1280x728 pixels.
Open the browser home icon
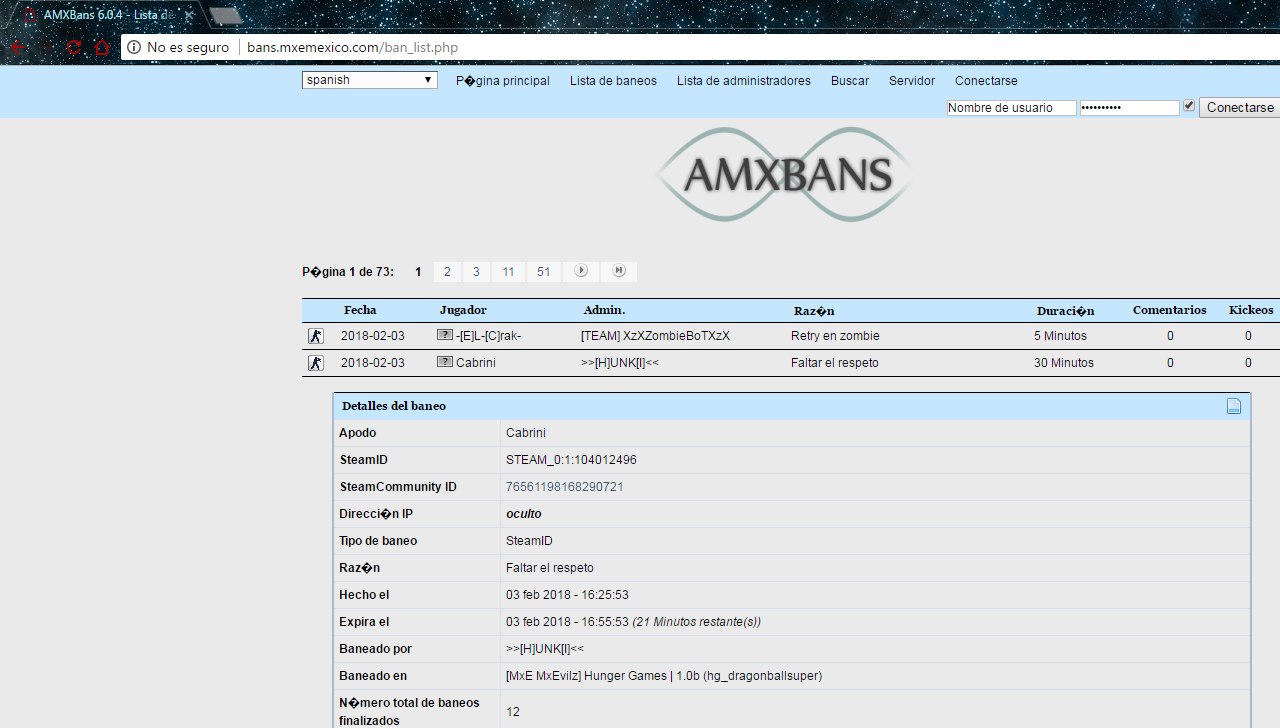(102, 47)
